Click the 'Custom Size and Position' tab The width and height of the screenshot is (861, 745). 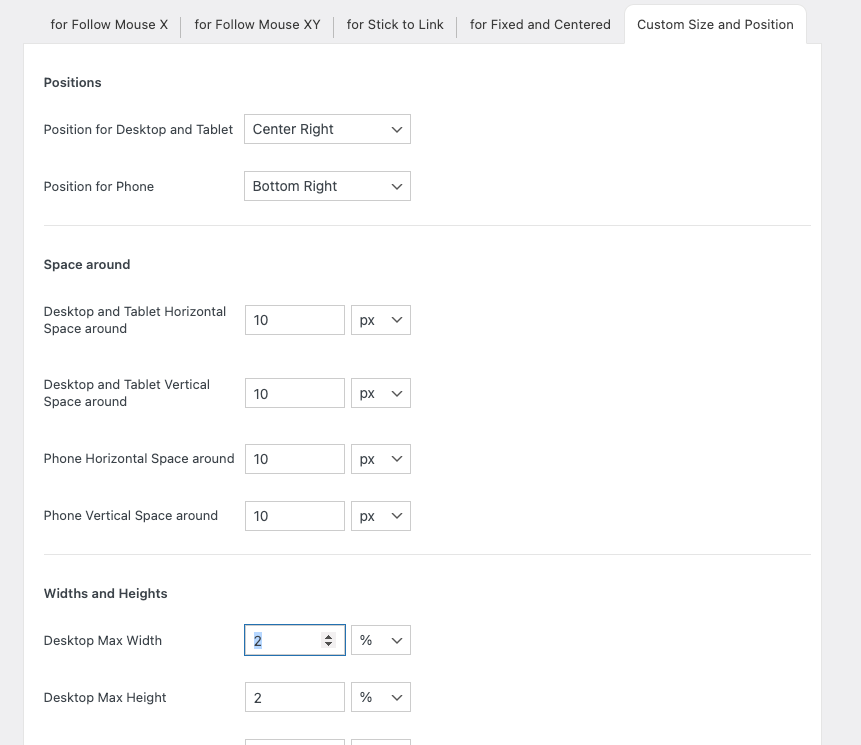(715, 24)
